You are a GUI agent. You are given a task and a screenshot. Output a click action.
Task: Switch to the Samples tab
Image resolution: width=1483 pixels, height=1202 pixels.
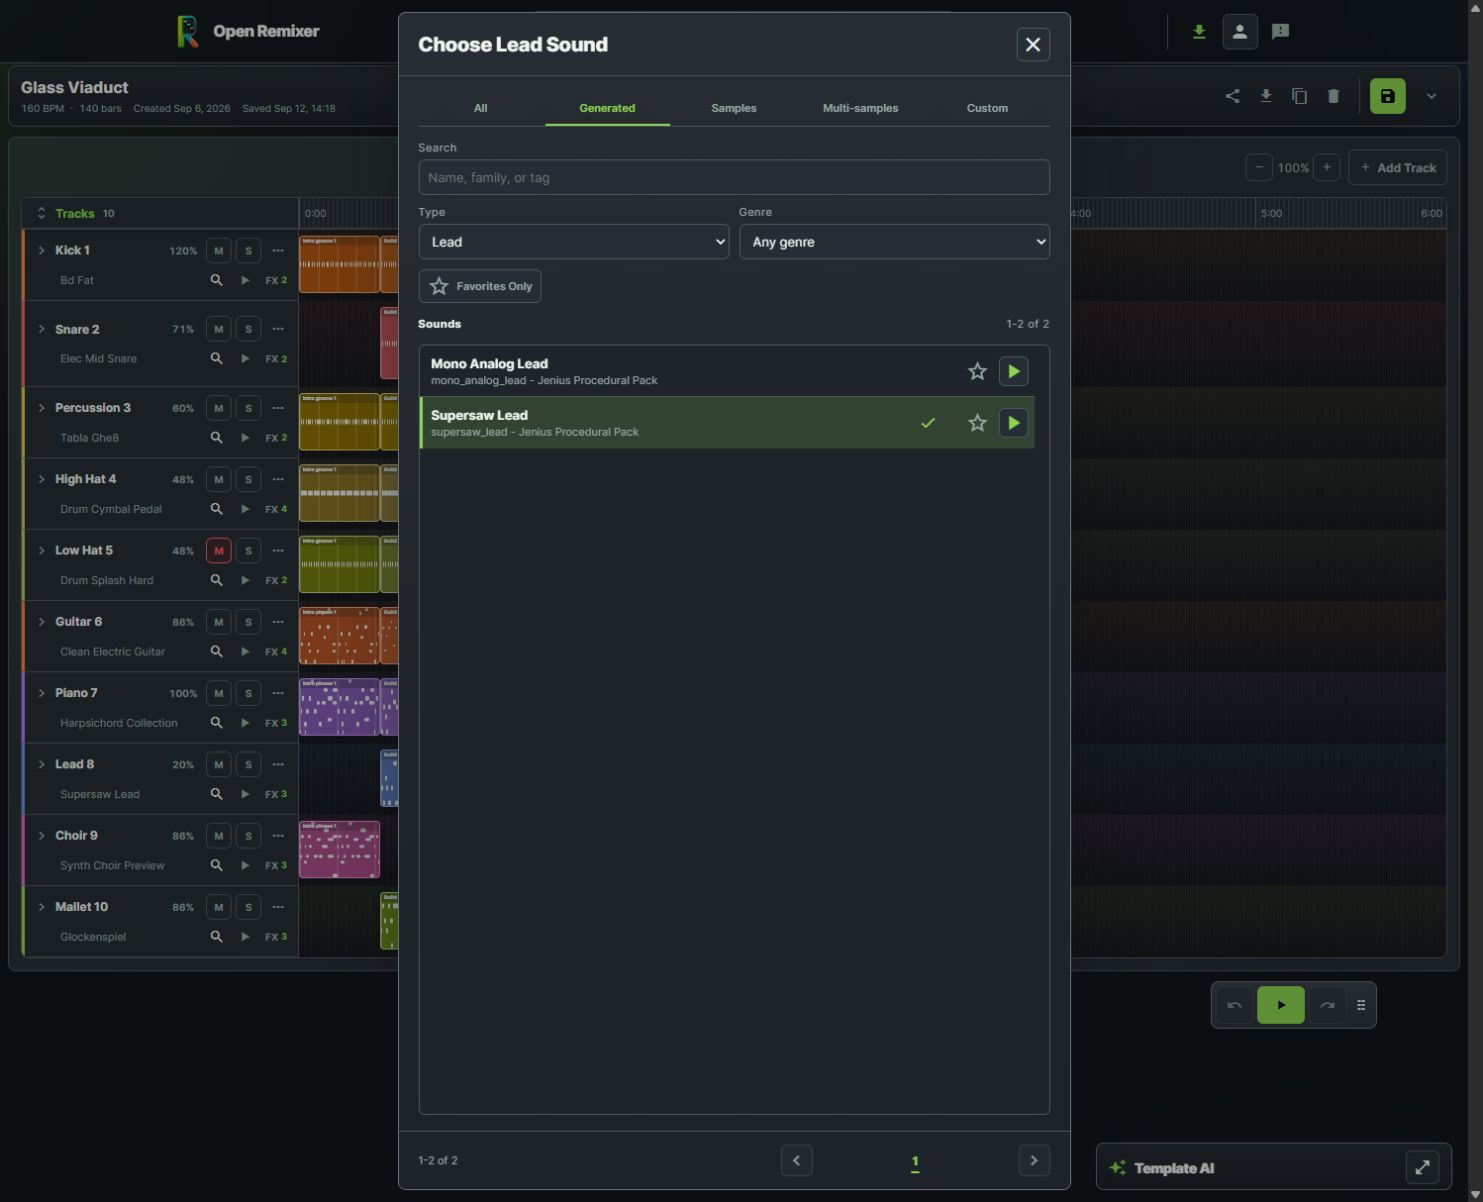(734, 108)
